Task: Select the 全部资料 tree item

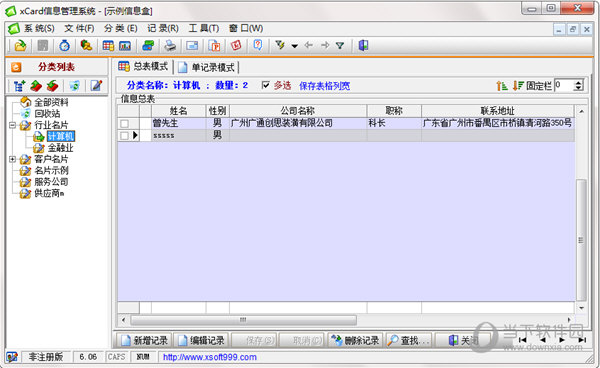Action: tap(51, 102)
